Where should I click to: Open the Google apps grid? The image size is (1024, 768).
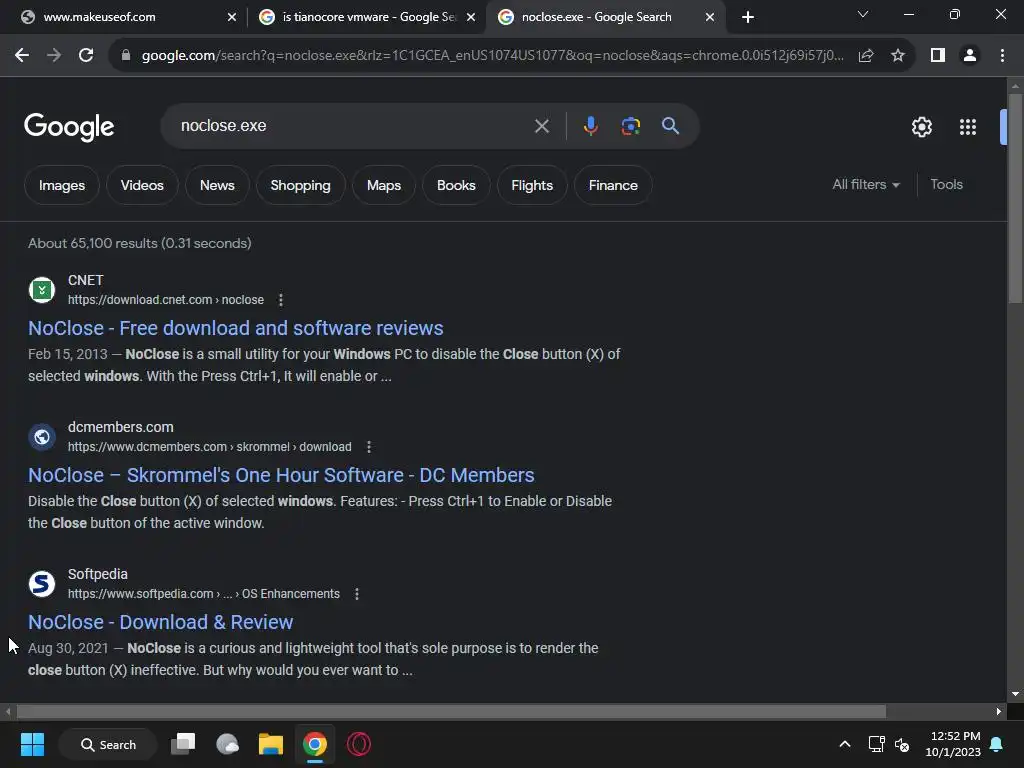pos(968,127)
